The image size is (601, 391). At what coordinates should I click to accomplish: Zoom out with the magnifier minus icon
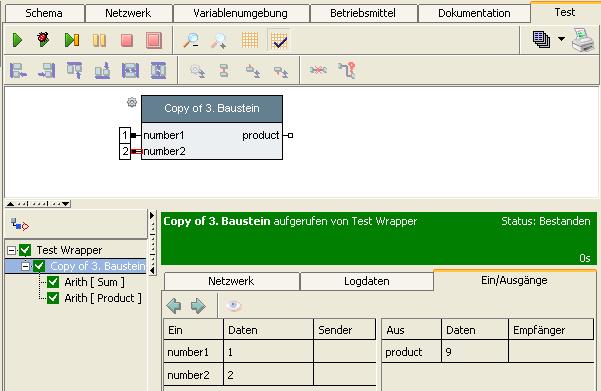(191, 40)
